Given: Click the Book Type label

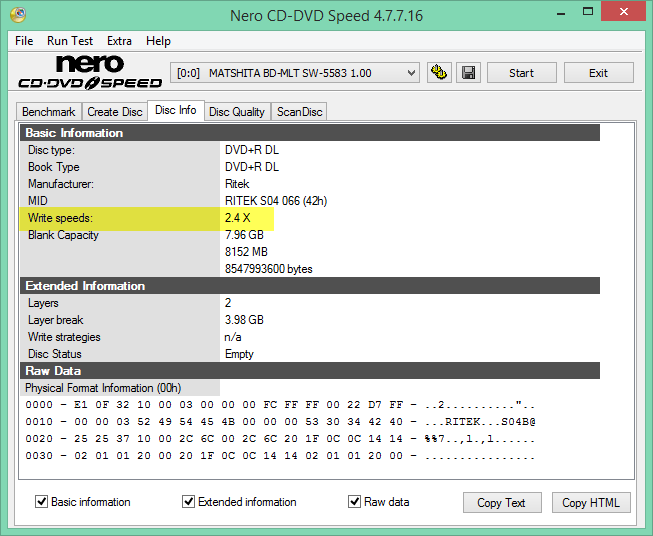Looking at the screenshot, I should click(x=54, y=167).
